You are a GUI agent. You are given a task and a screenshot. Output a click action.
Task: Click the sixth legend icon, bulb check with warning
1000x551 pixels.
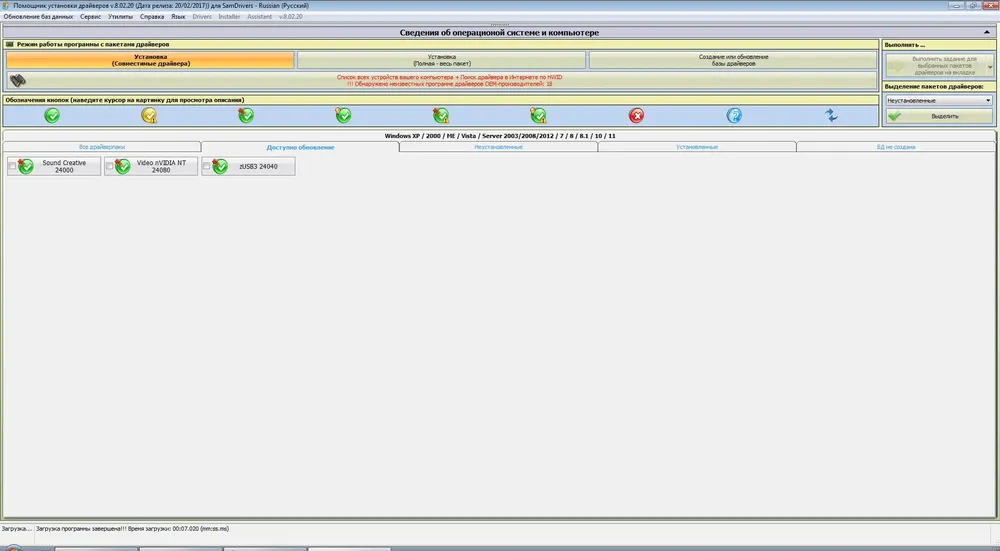[538, 115]
